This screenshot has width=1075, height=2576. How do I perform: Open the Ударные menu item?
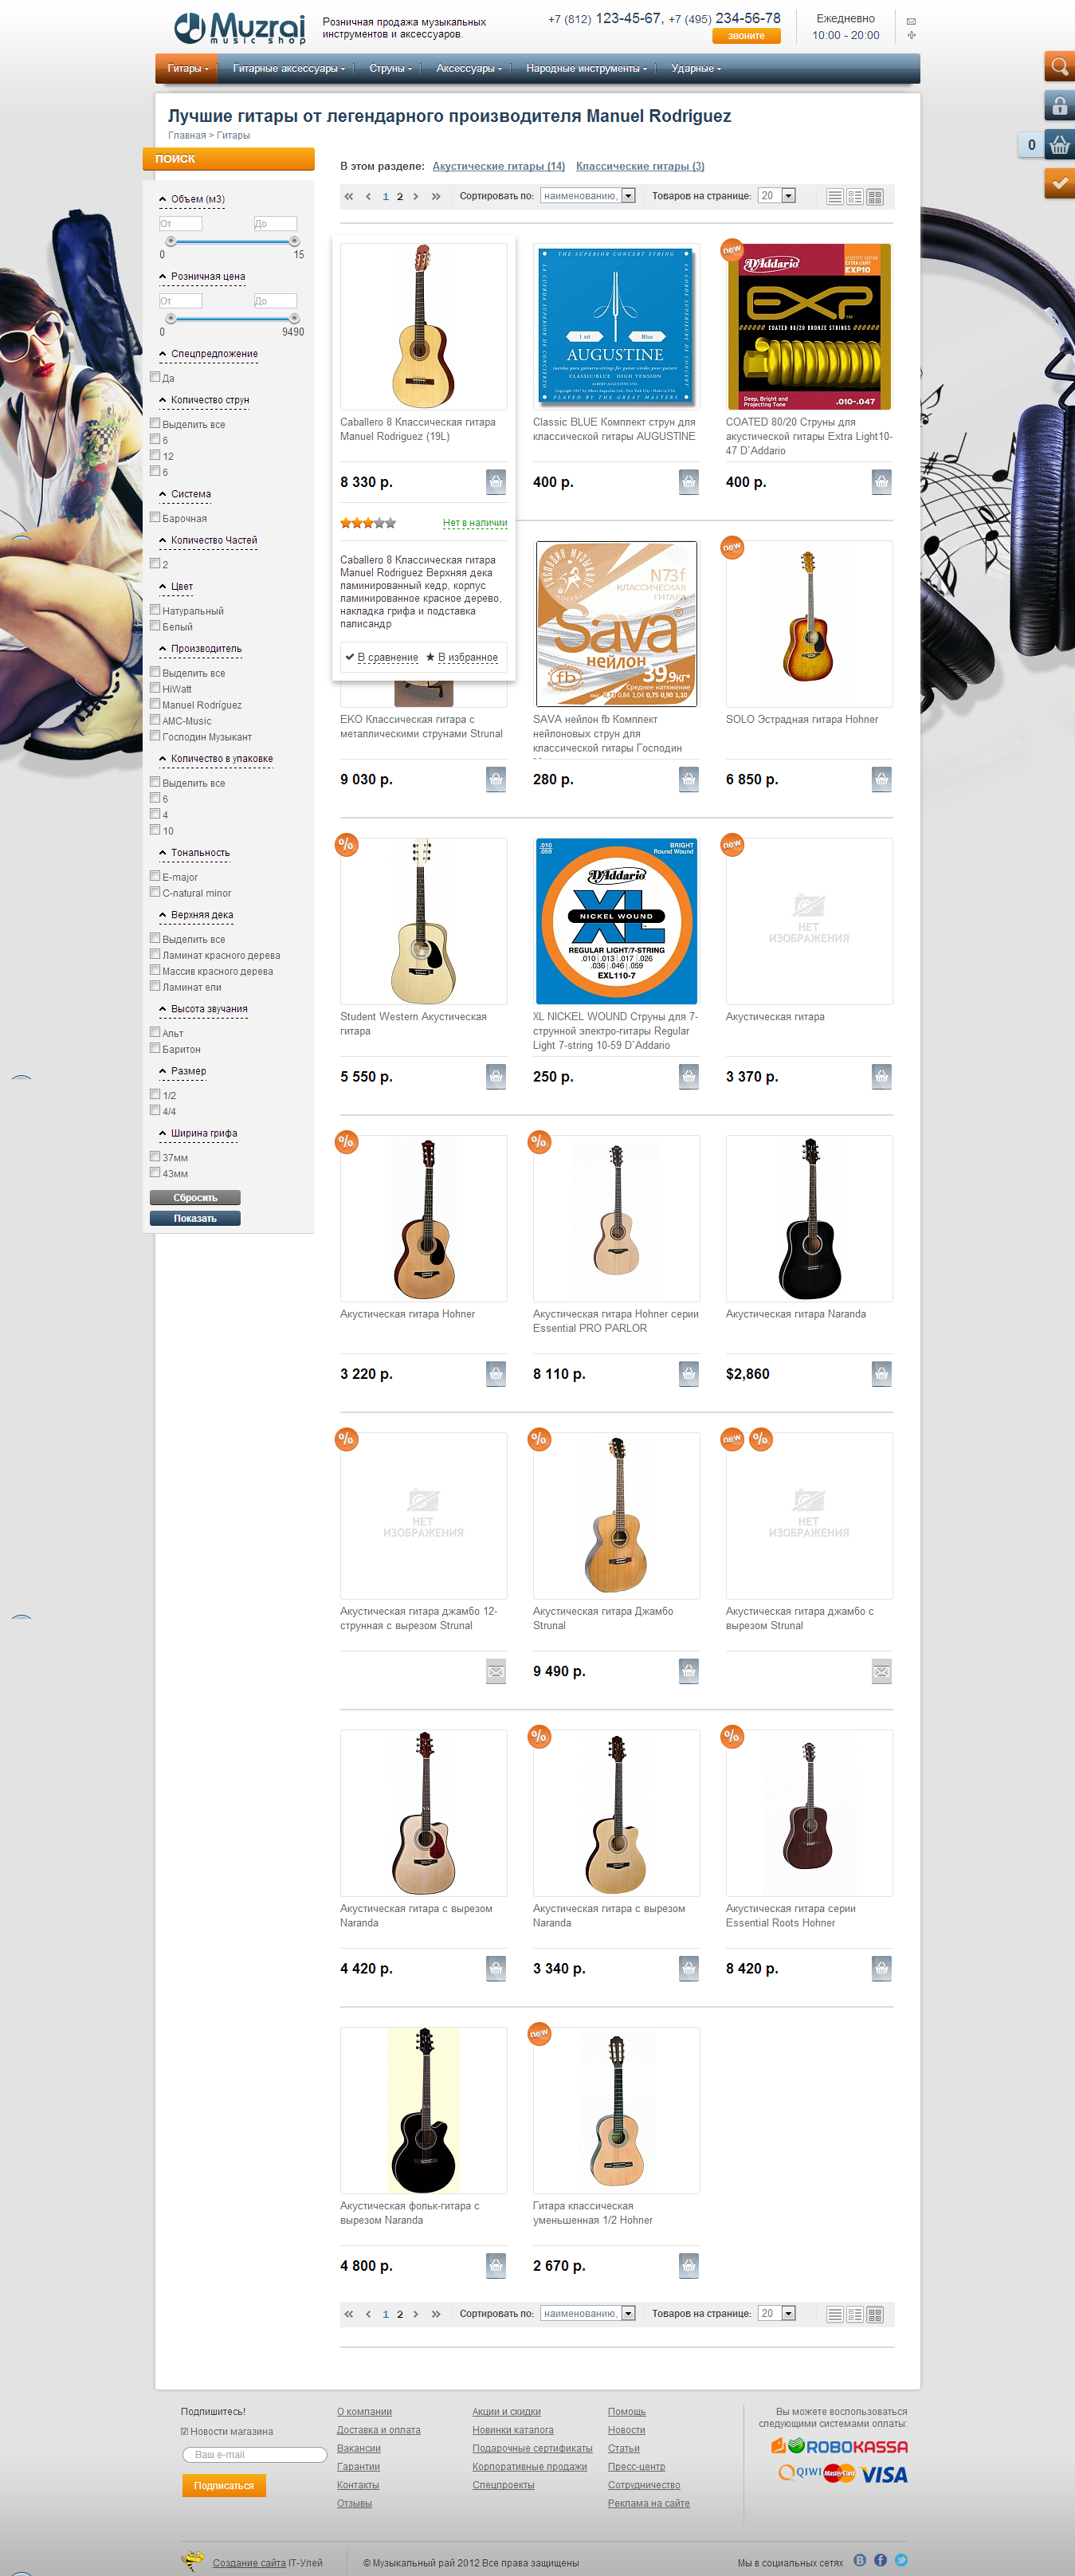point(696,69)
